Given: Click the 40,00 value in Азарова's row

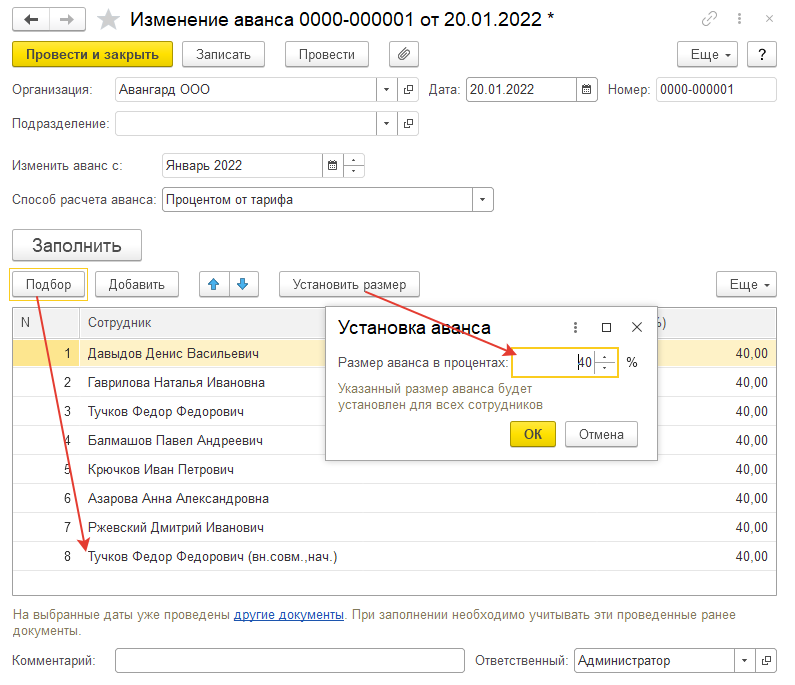Looking at the screenshot, I should pos(751,498).
